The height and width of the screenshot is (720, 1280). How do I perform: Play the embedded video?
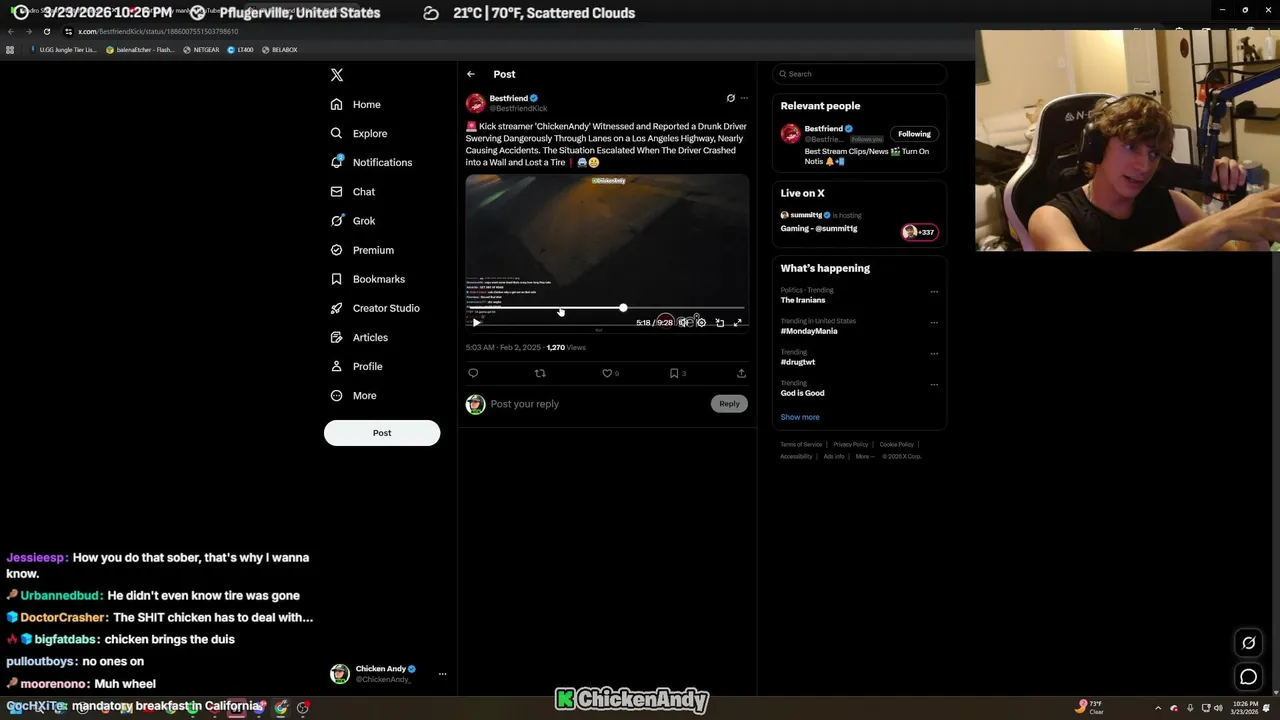pyautogui.click(x=477, y=323)
